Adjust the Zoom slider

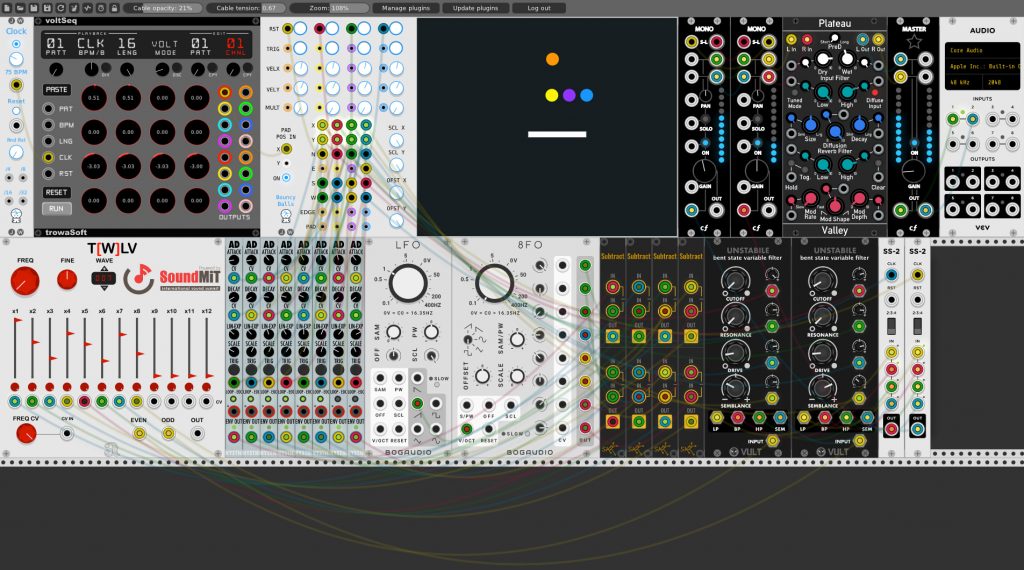click(329, 8)
